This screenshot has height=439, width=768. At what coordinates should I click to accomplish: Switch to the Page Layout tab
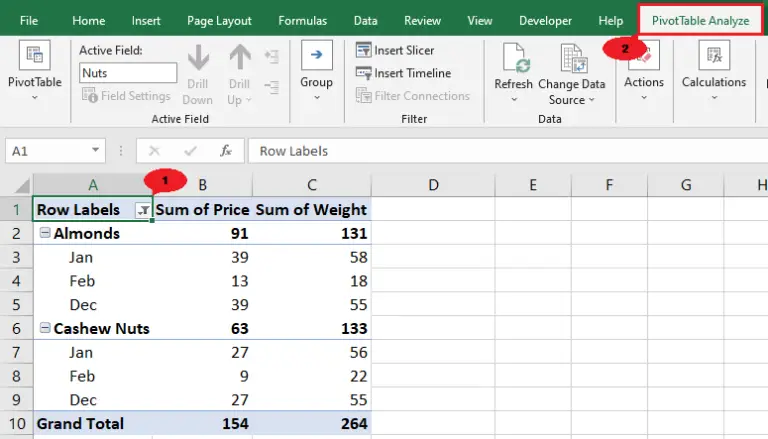tap(219, 21)
